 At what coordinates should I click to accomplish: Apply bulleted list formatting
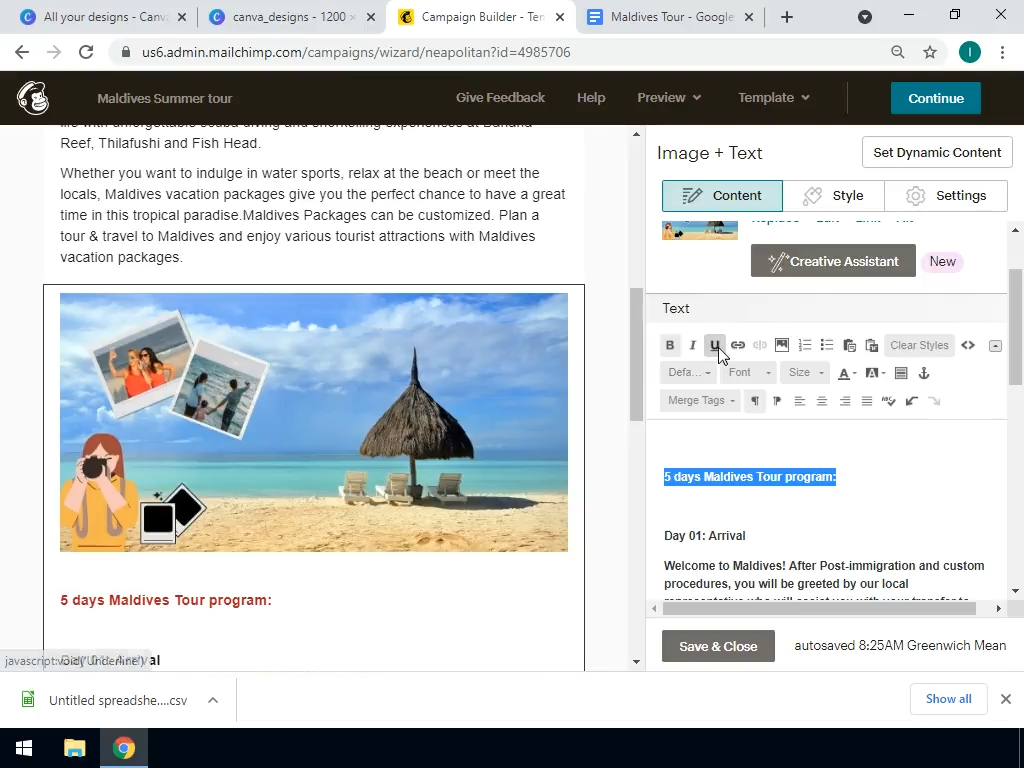(x=827, y=345)
